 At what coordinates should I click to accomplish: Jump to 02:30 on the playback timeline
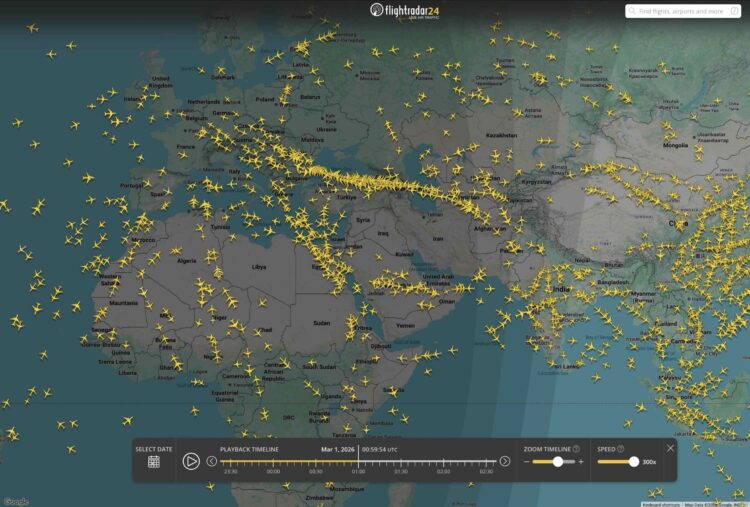[x=486, y=471]
